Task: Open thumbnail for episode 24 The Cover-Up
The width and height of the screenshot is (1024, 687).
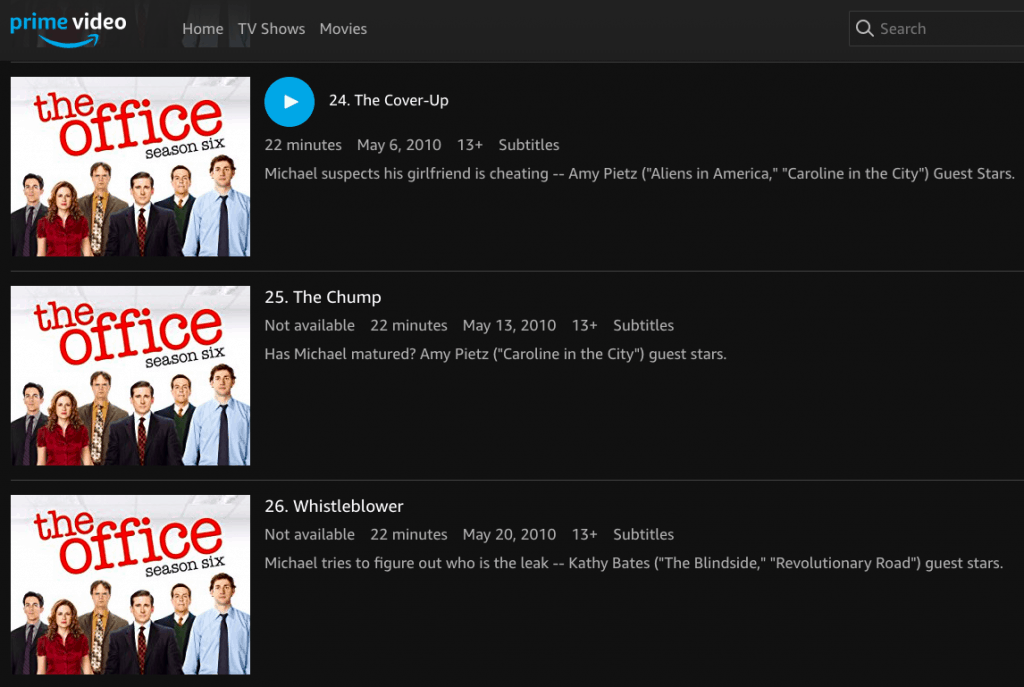Action: (x=131, y=167)
